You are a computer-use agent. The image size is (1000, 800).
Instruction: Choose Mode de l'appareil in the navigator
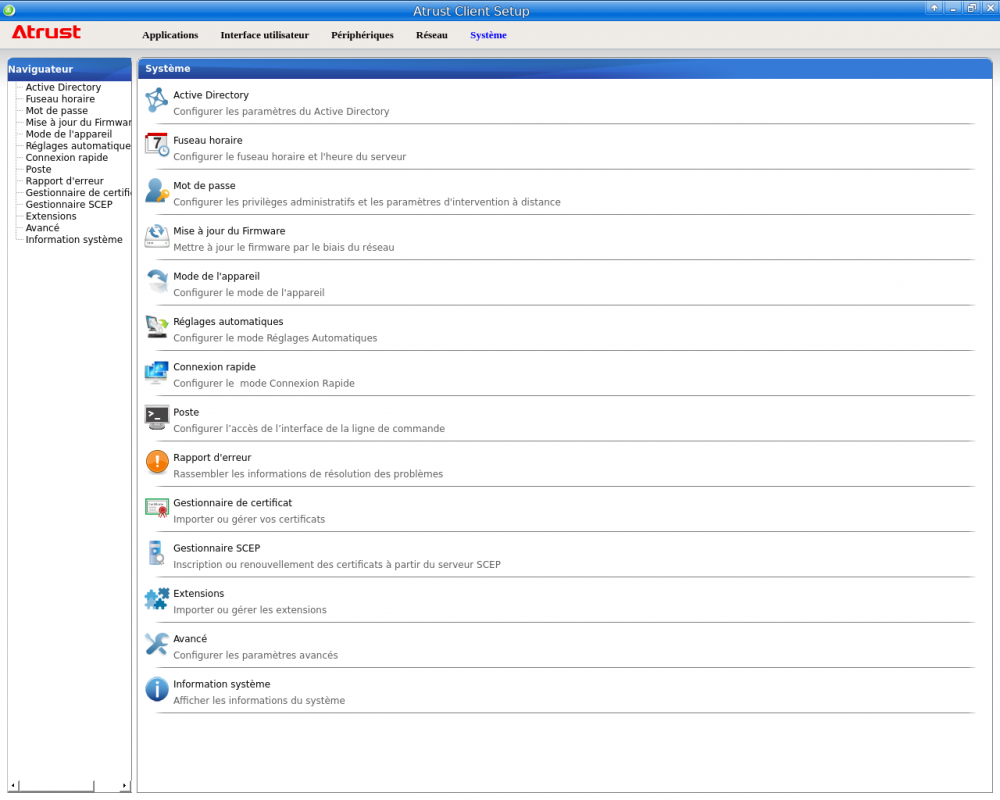[x=68, y=134]
